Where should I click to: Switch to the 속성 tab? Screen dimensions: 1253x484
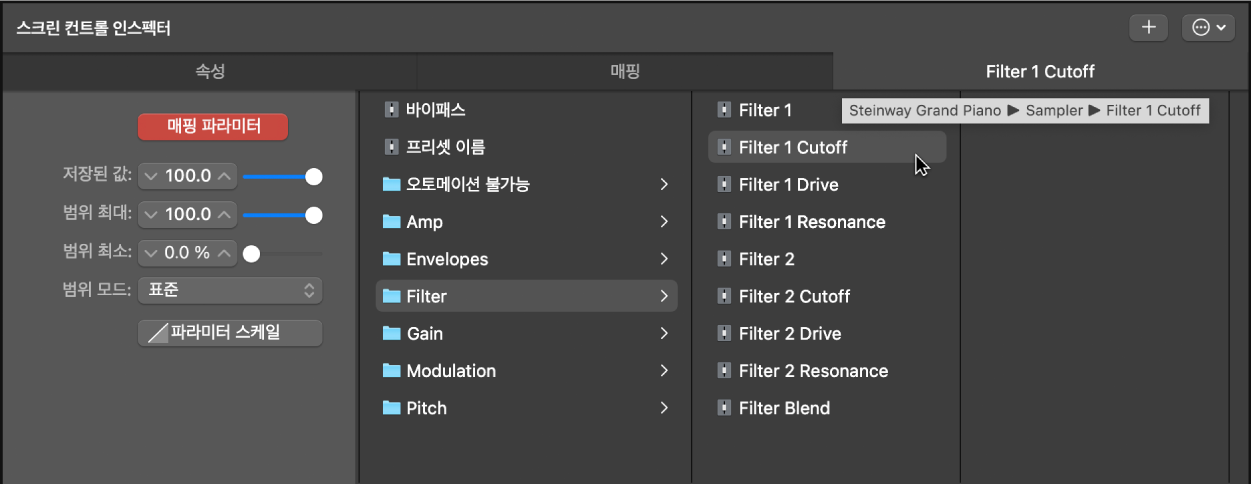click(210, 71)
